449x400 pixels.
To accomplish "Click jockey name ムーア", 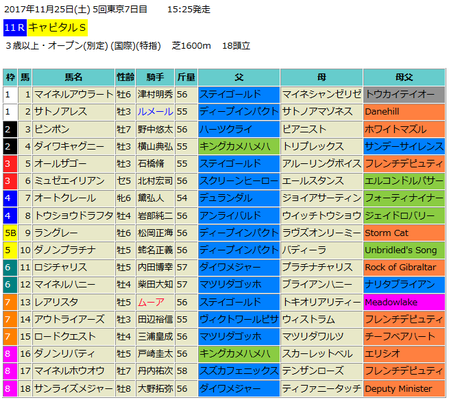I will [x=151, y=302].
